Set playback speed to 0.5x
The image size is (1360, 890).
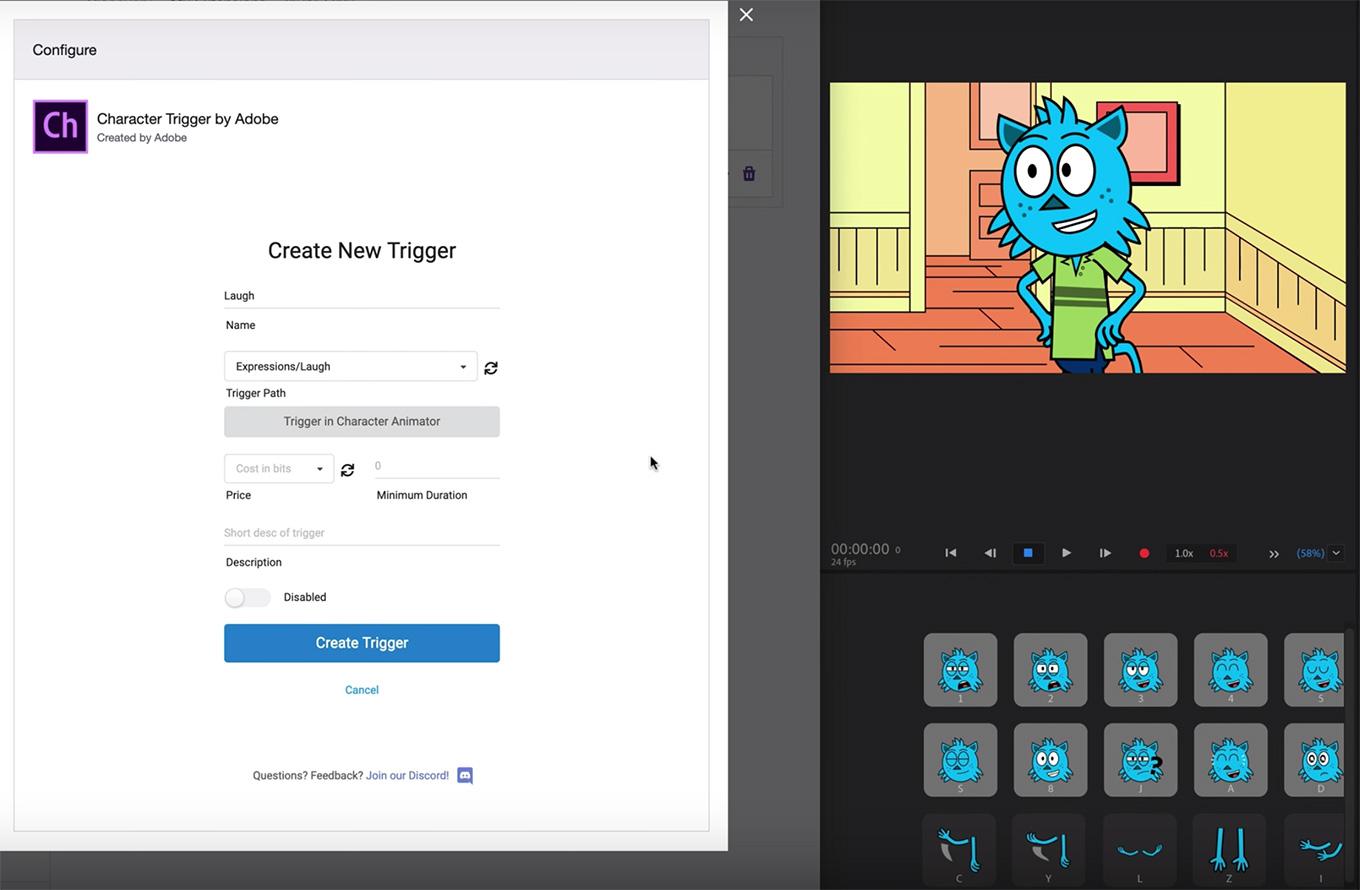coord(1219,553)
